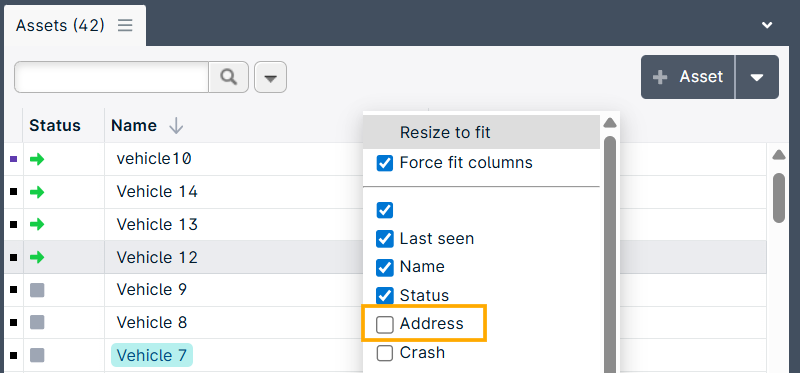The height and width of the screenshot is (373, 800).
Task: Click the gray stopped status of Vehicle 9
Action: pyautogui.click(x=37, y=290)
